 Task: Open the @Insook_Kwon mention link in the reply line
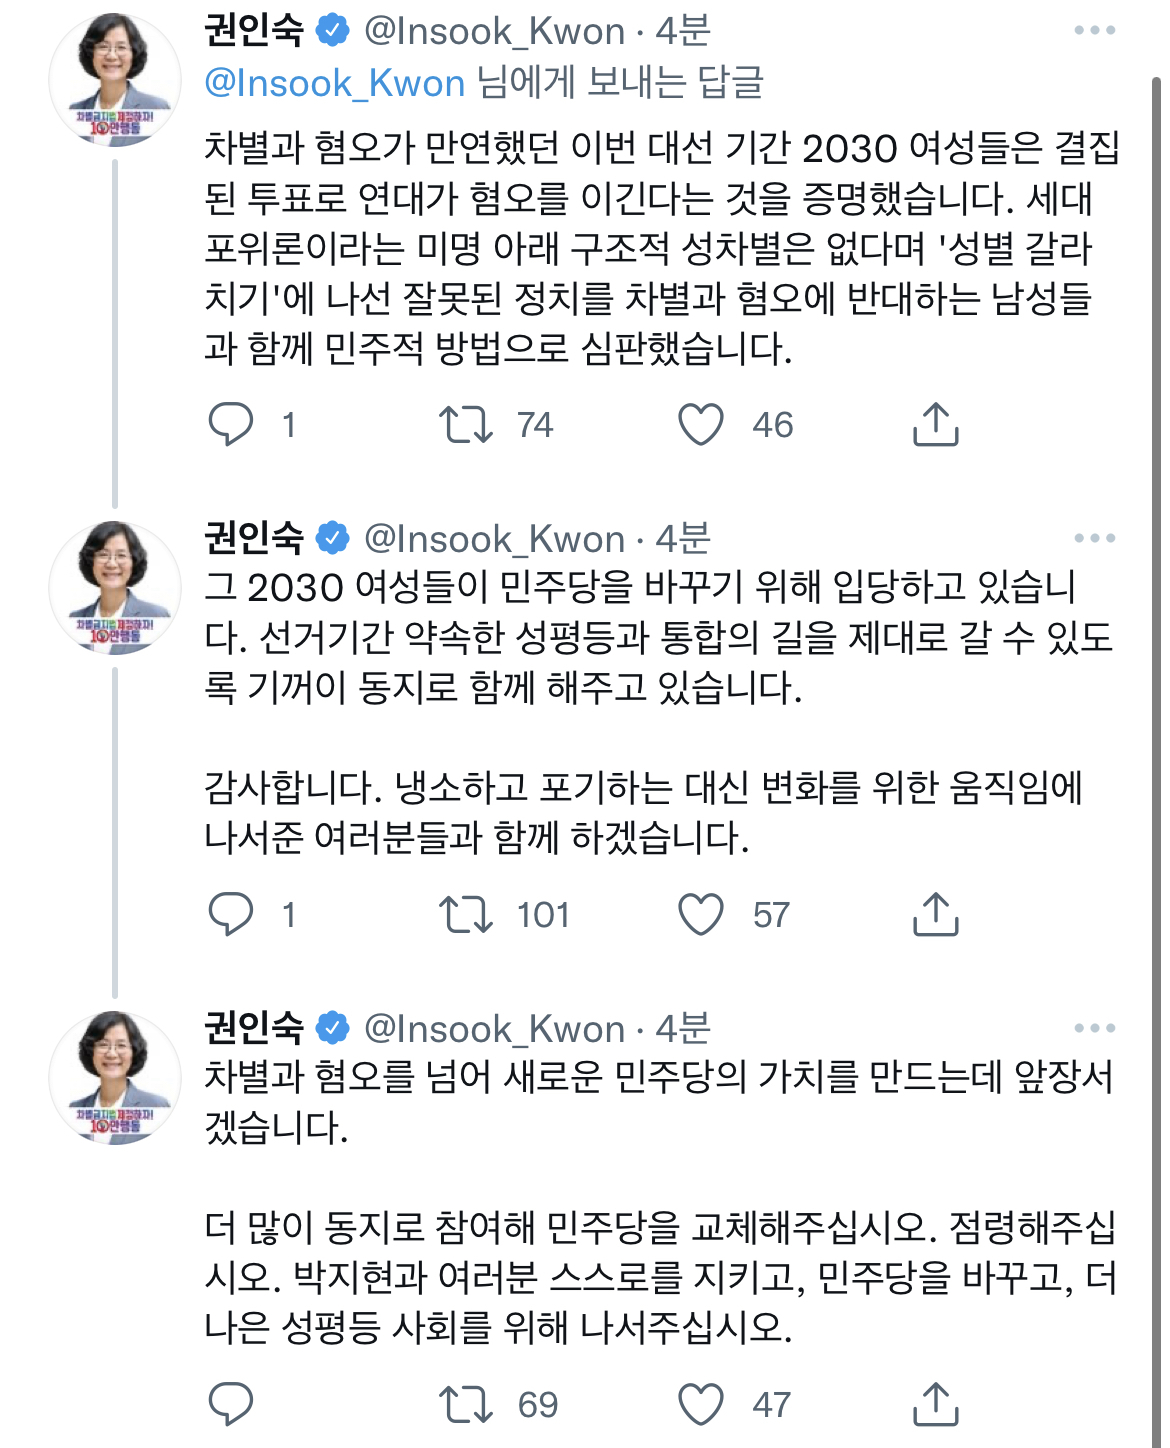pyautogui.click(x=330, y=83)
